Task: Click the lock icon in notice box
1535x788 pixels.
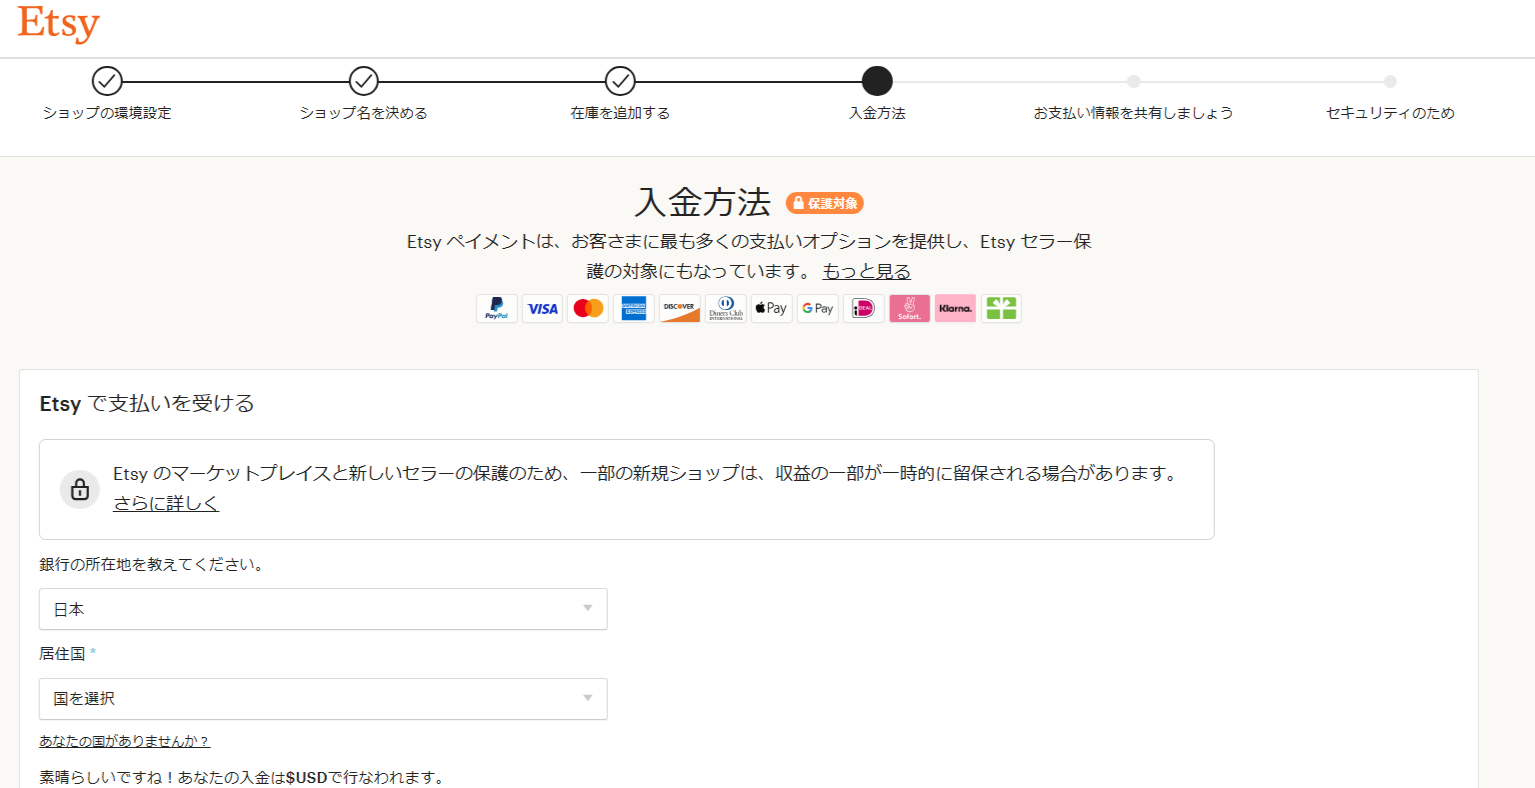Action: coord(80,489)
